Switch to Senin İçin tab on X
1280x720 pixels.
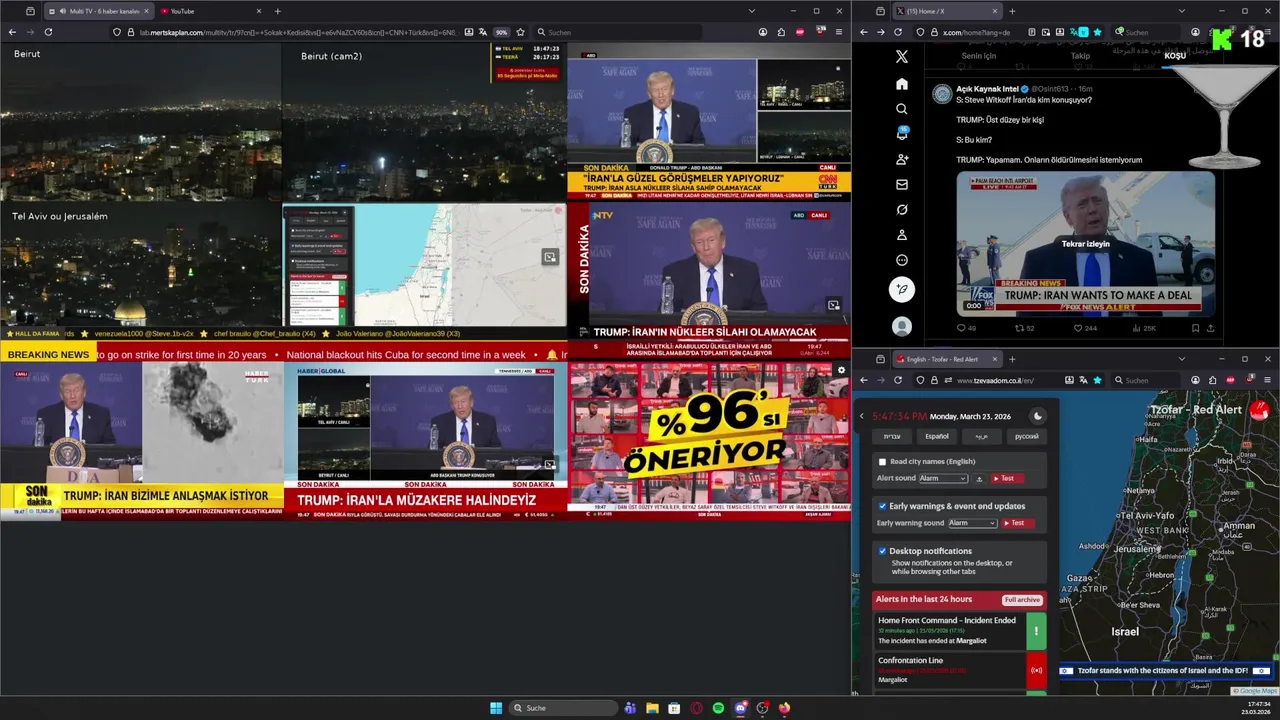click(x=979, y=56)
